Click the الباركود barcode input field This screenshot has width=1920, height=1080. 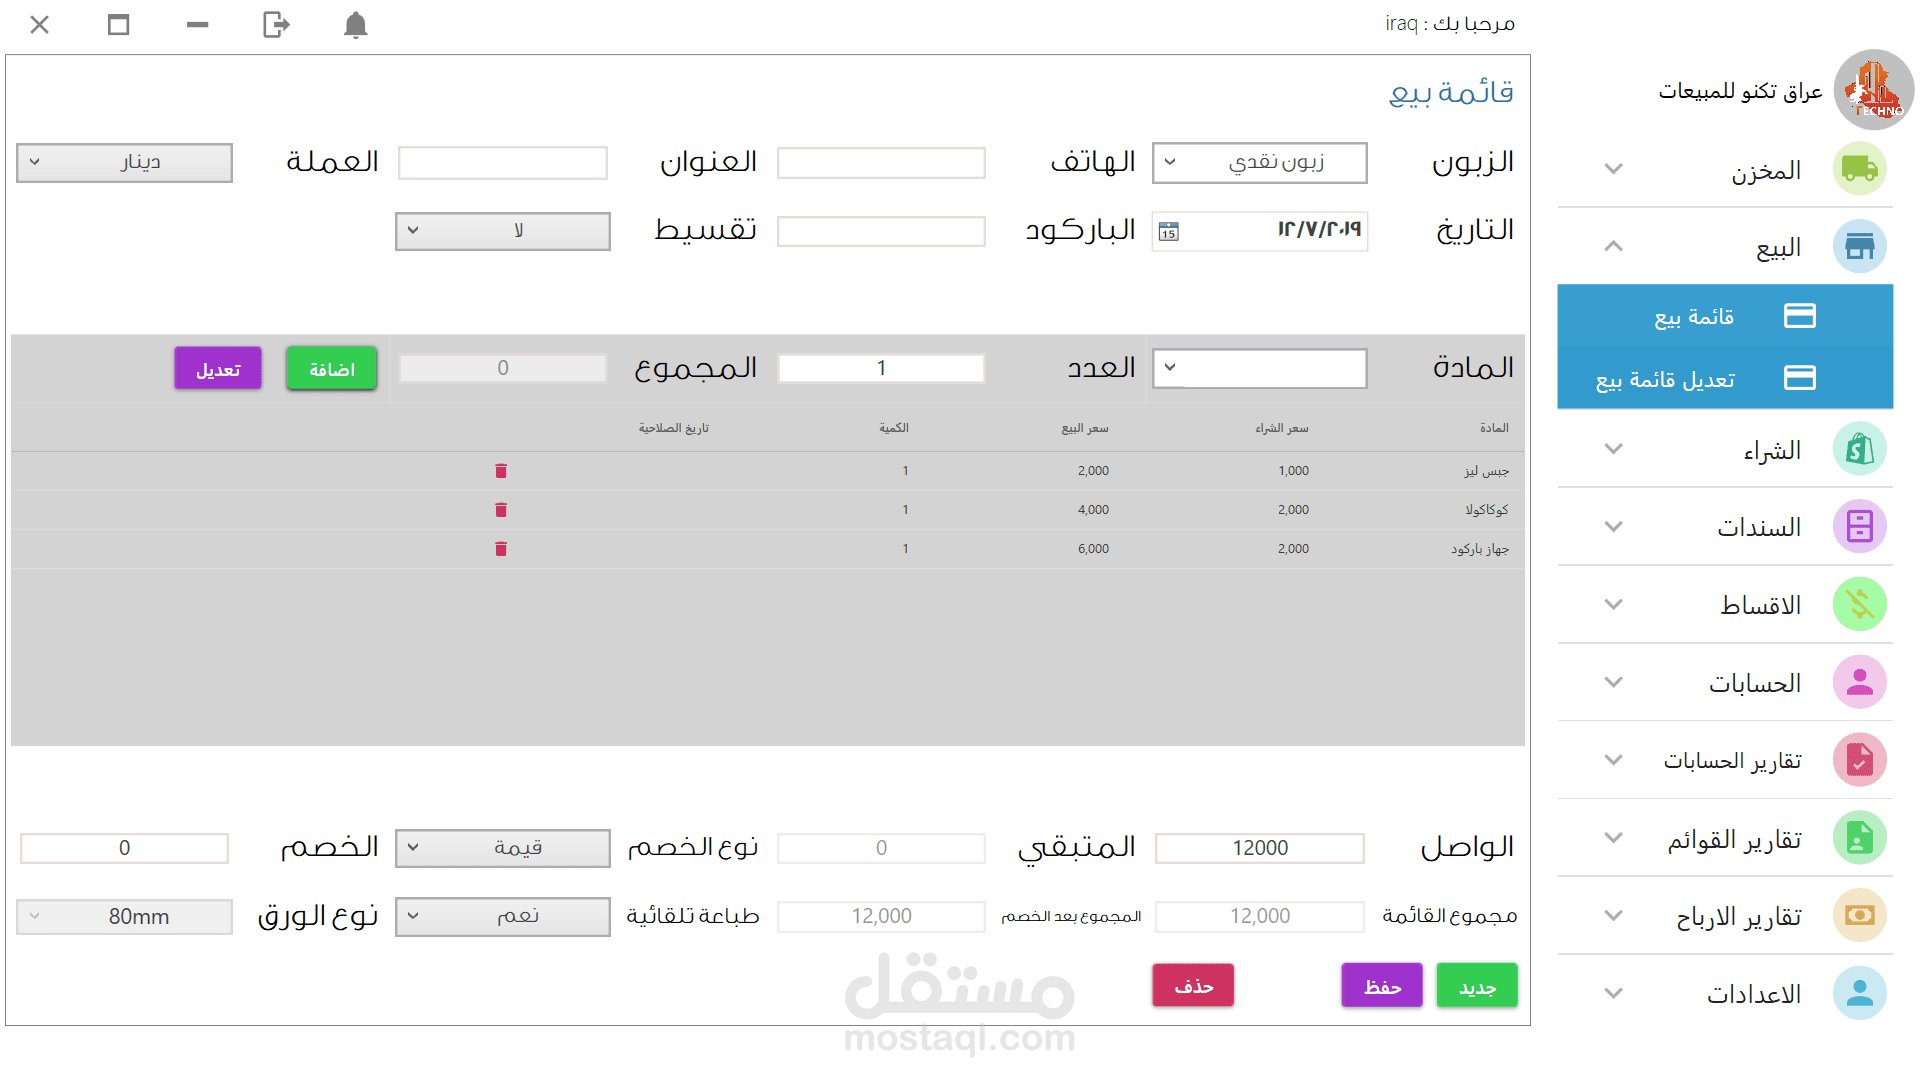click(x=881, y=232)
